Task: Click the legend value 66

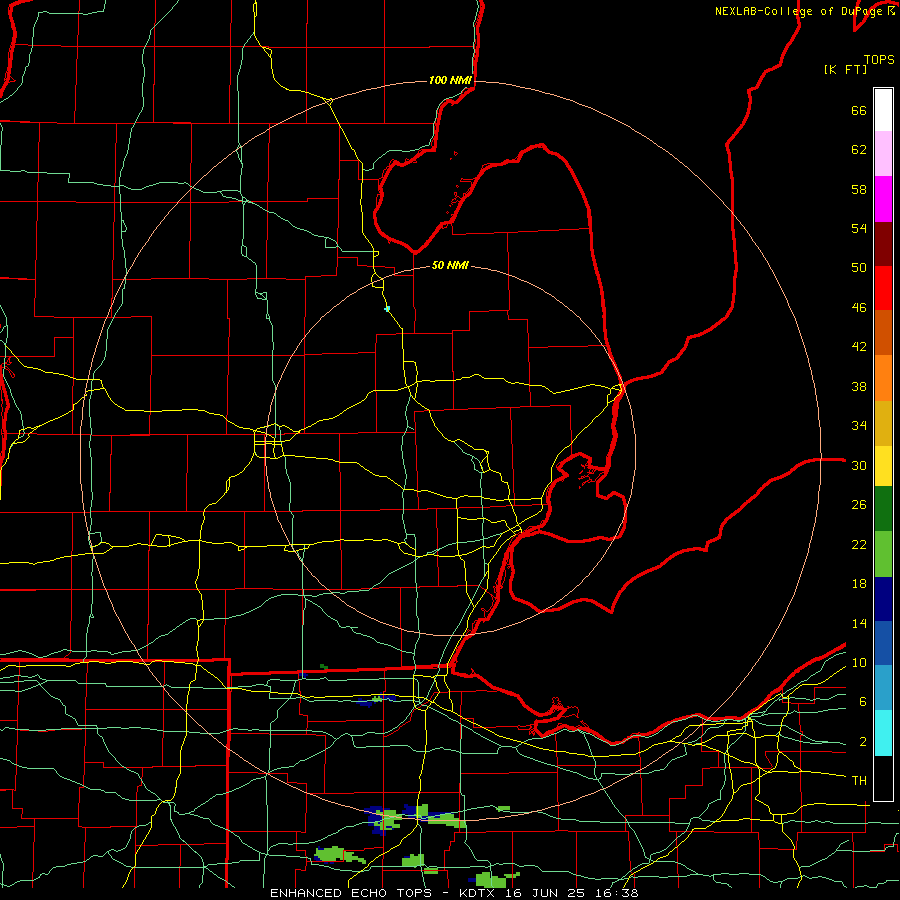Action: click(x=859, y=111)
